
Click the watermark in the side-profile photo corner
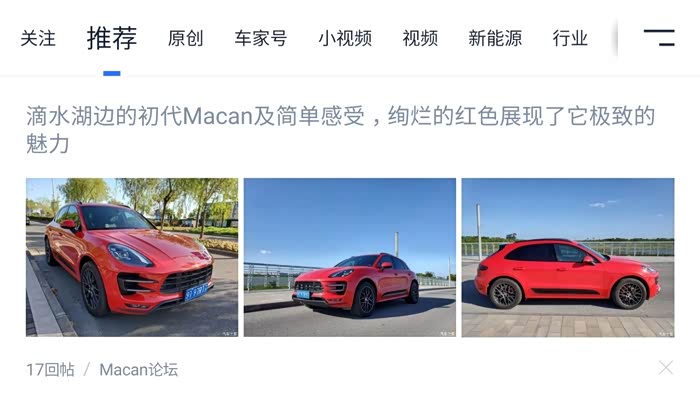coord(665,333)
